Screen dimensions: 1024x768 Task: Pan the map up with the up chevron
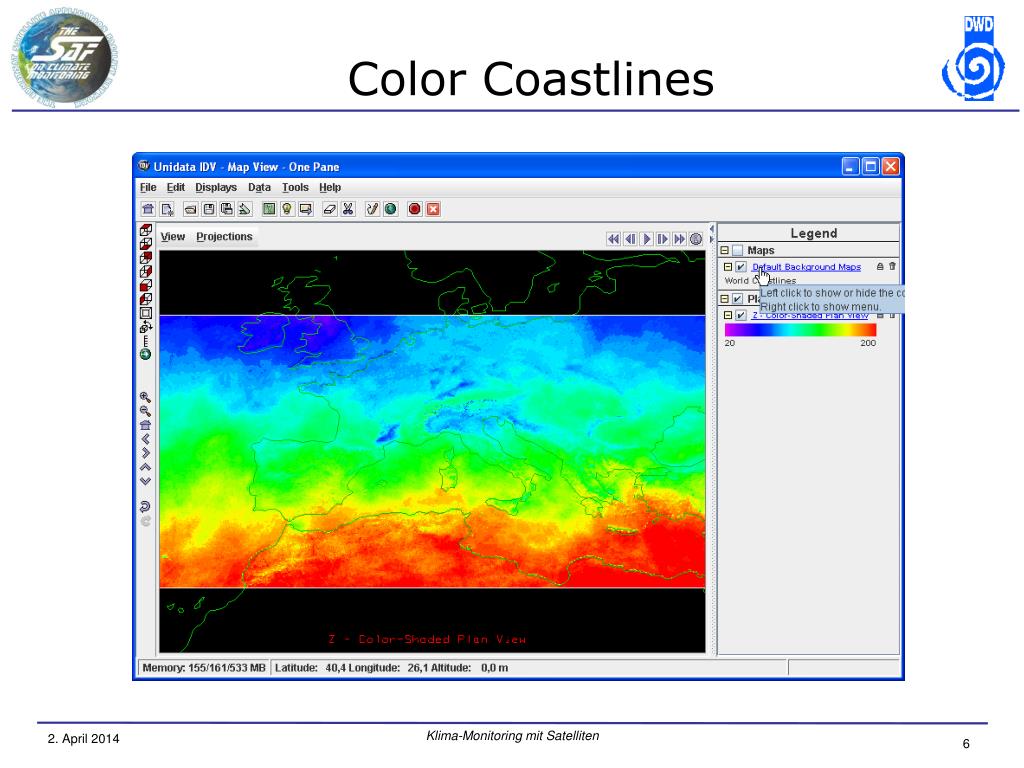pyautogui.click(x=146, y=467)
